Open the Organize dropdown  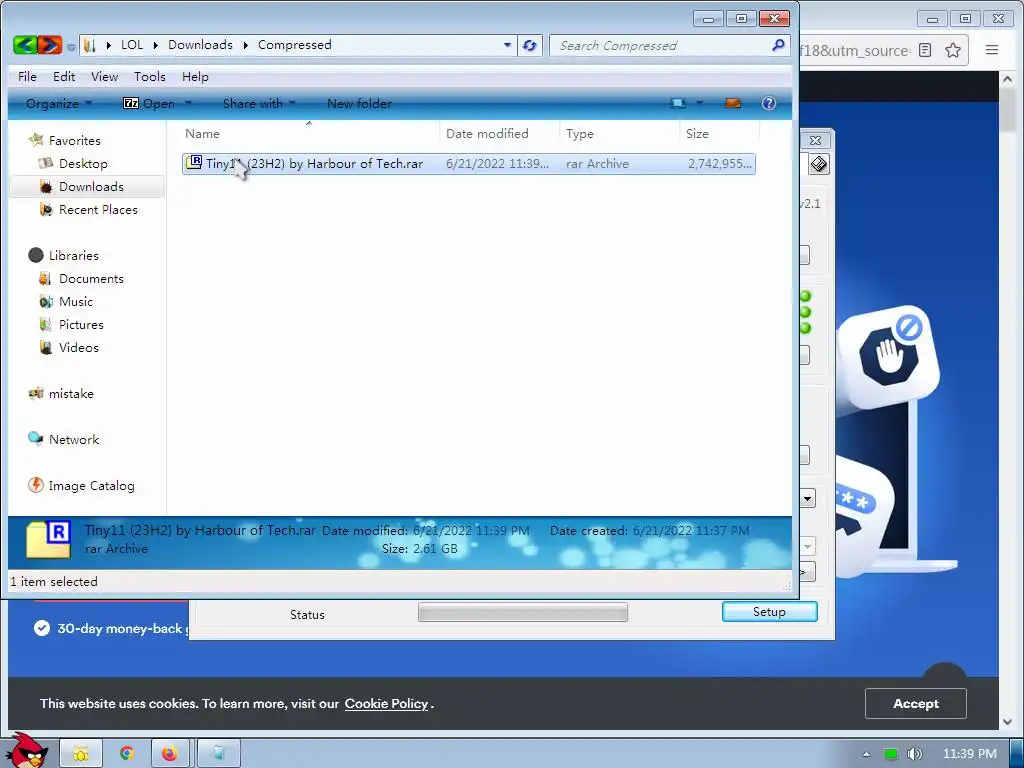[x=58, y=104]
